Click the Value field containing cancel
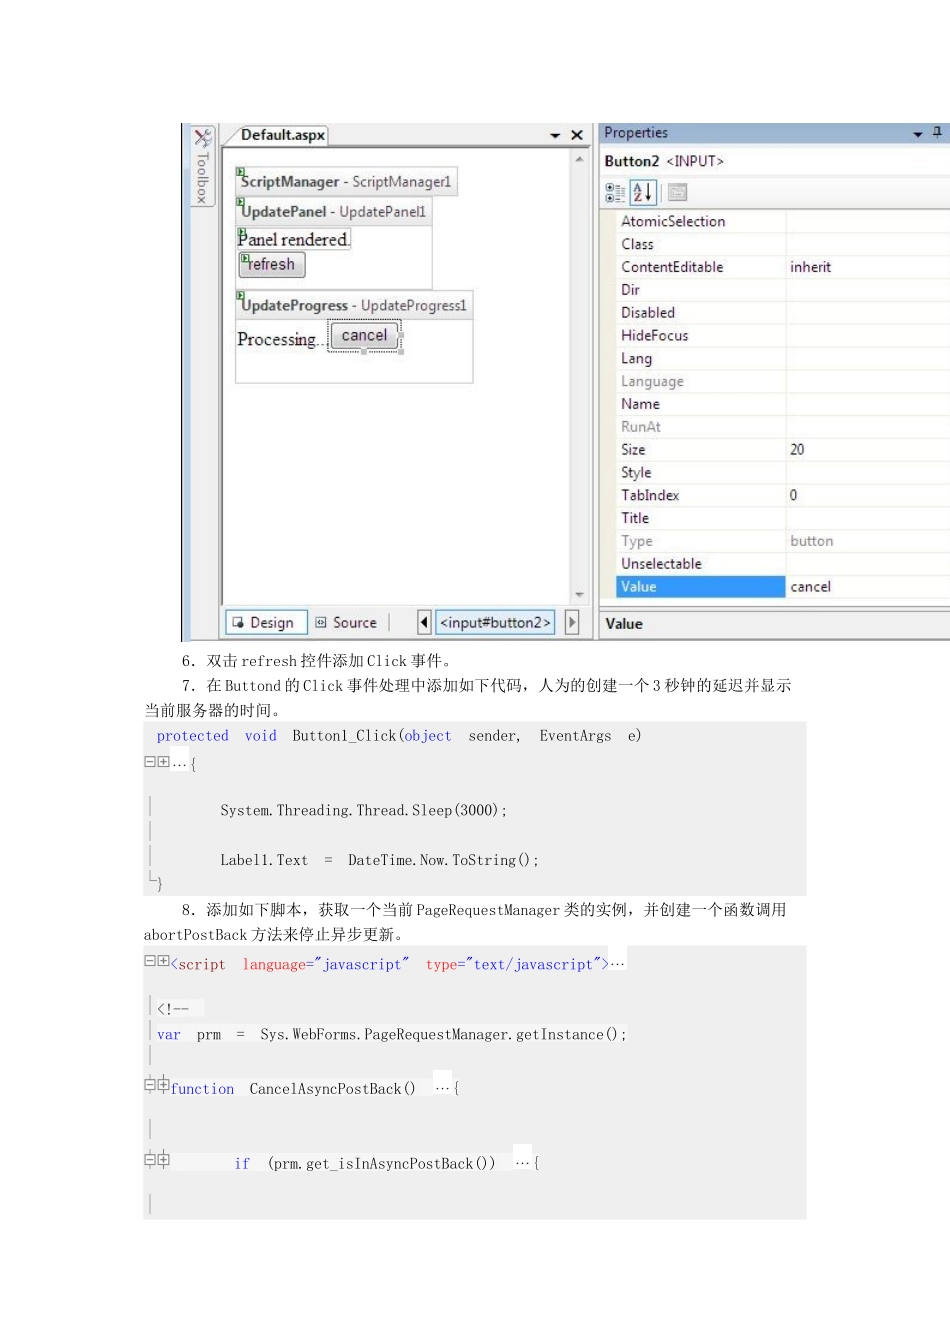Screen dimensions: 950x1344 (x=867, y=587)
